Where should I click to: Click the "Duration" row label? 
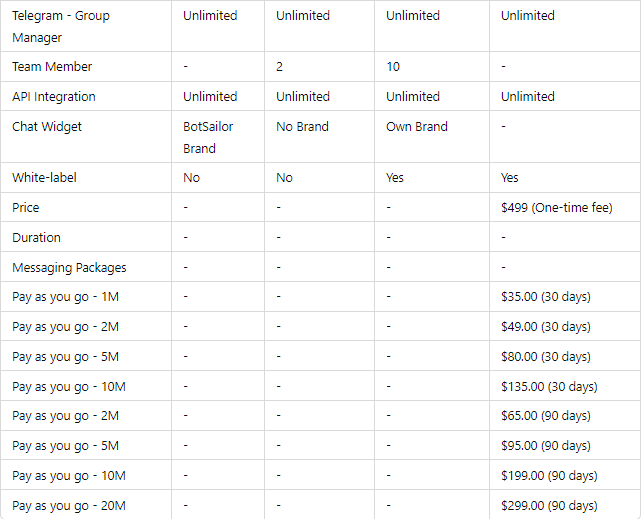click(37, 237)
